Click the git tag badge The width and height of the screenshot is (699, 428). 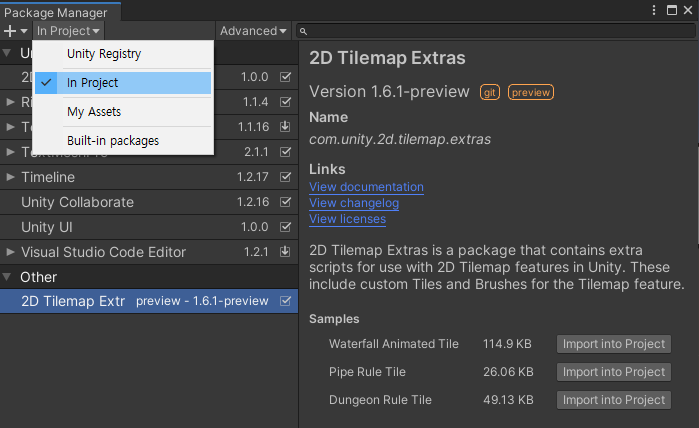coord(489,92)
